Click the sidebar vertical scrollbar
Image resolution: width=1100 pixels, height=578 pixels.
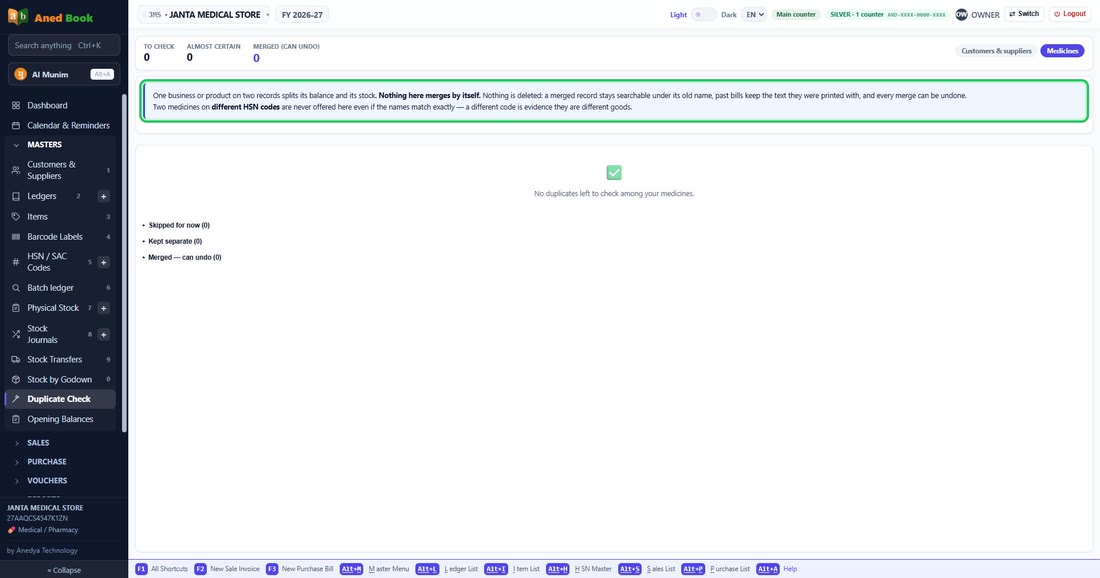coord(124,263)
